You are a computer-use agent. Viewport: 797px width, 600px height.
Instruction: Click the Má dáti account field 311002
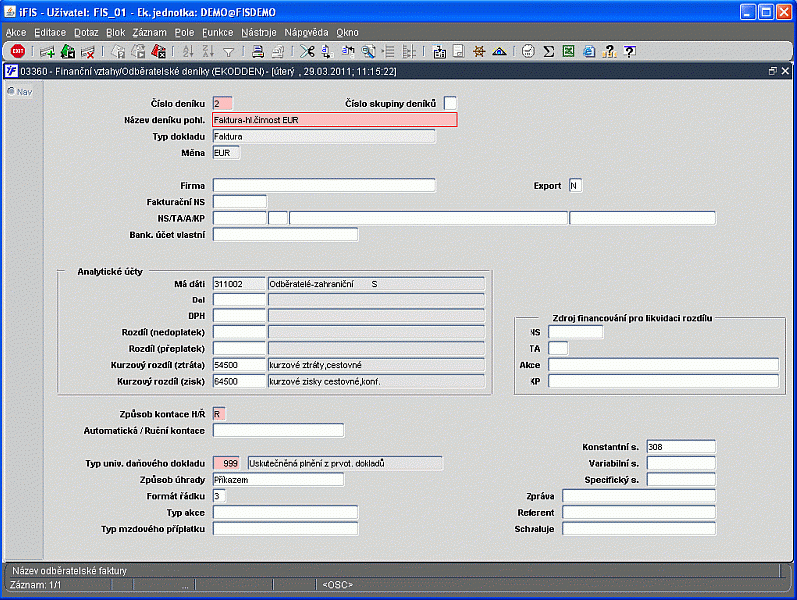(239, 284)
